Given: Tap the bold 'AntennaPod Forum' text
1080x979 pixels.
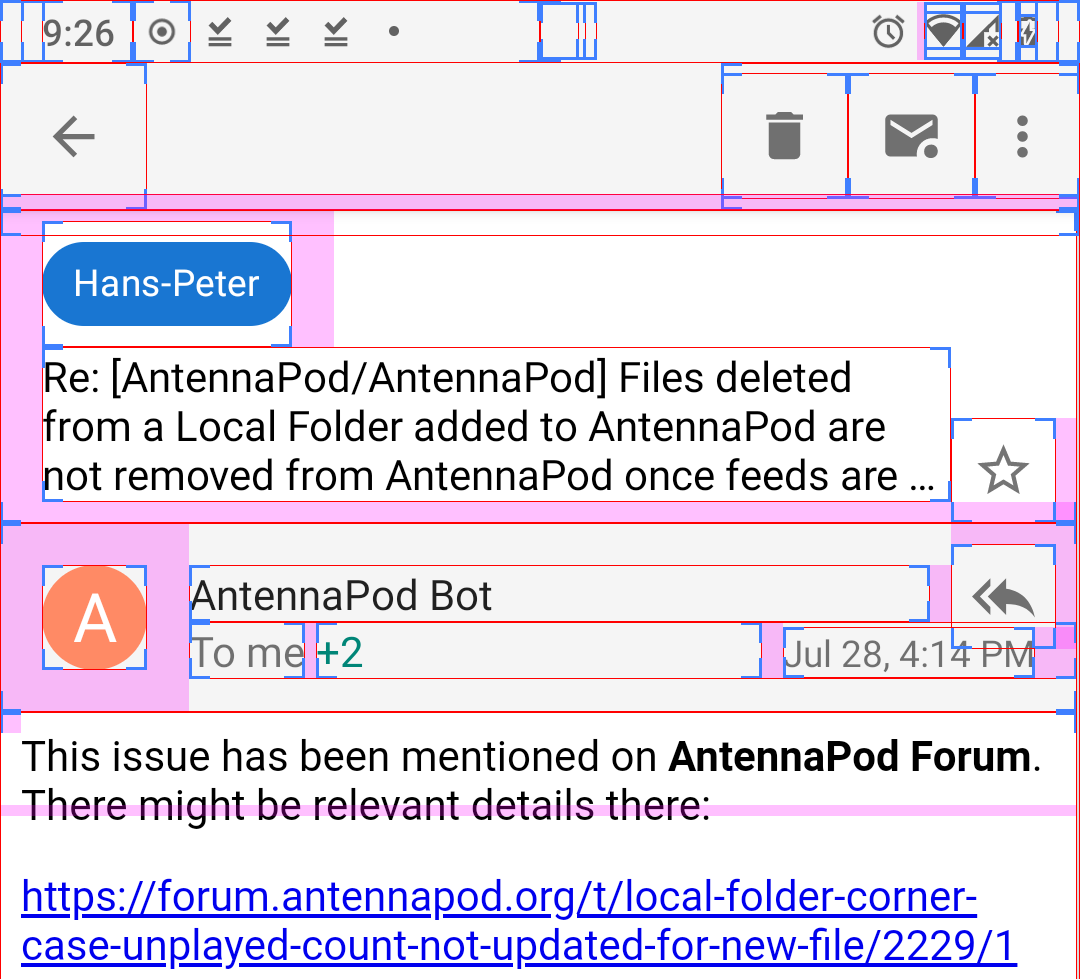Looking at the screenshot, I should (x=849, y=756).
